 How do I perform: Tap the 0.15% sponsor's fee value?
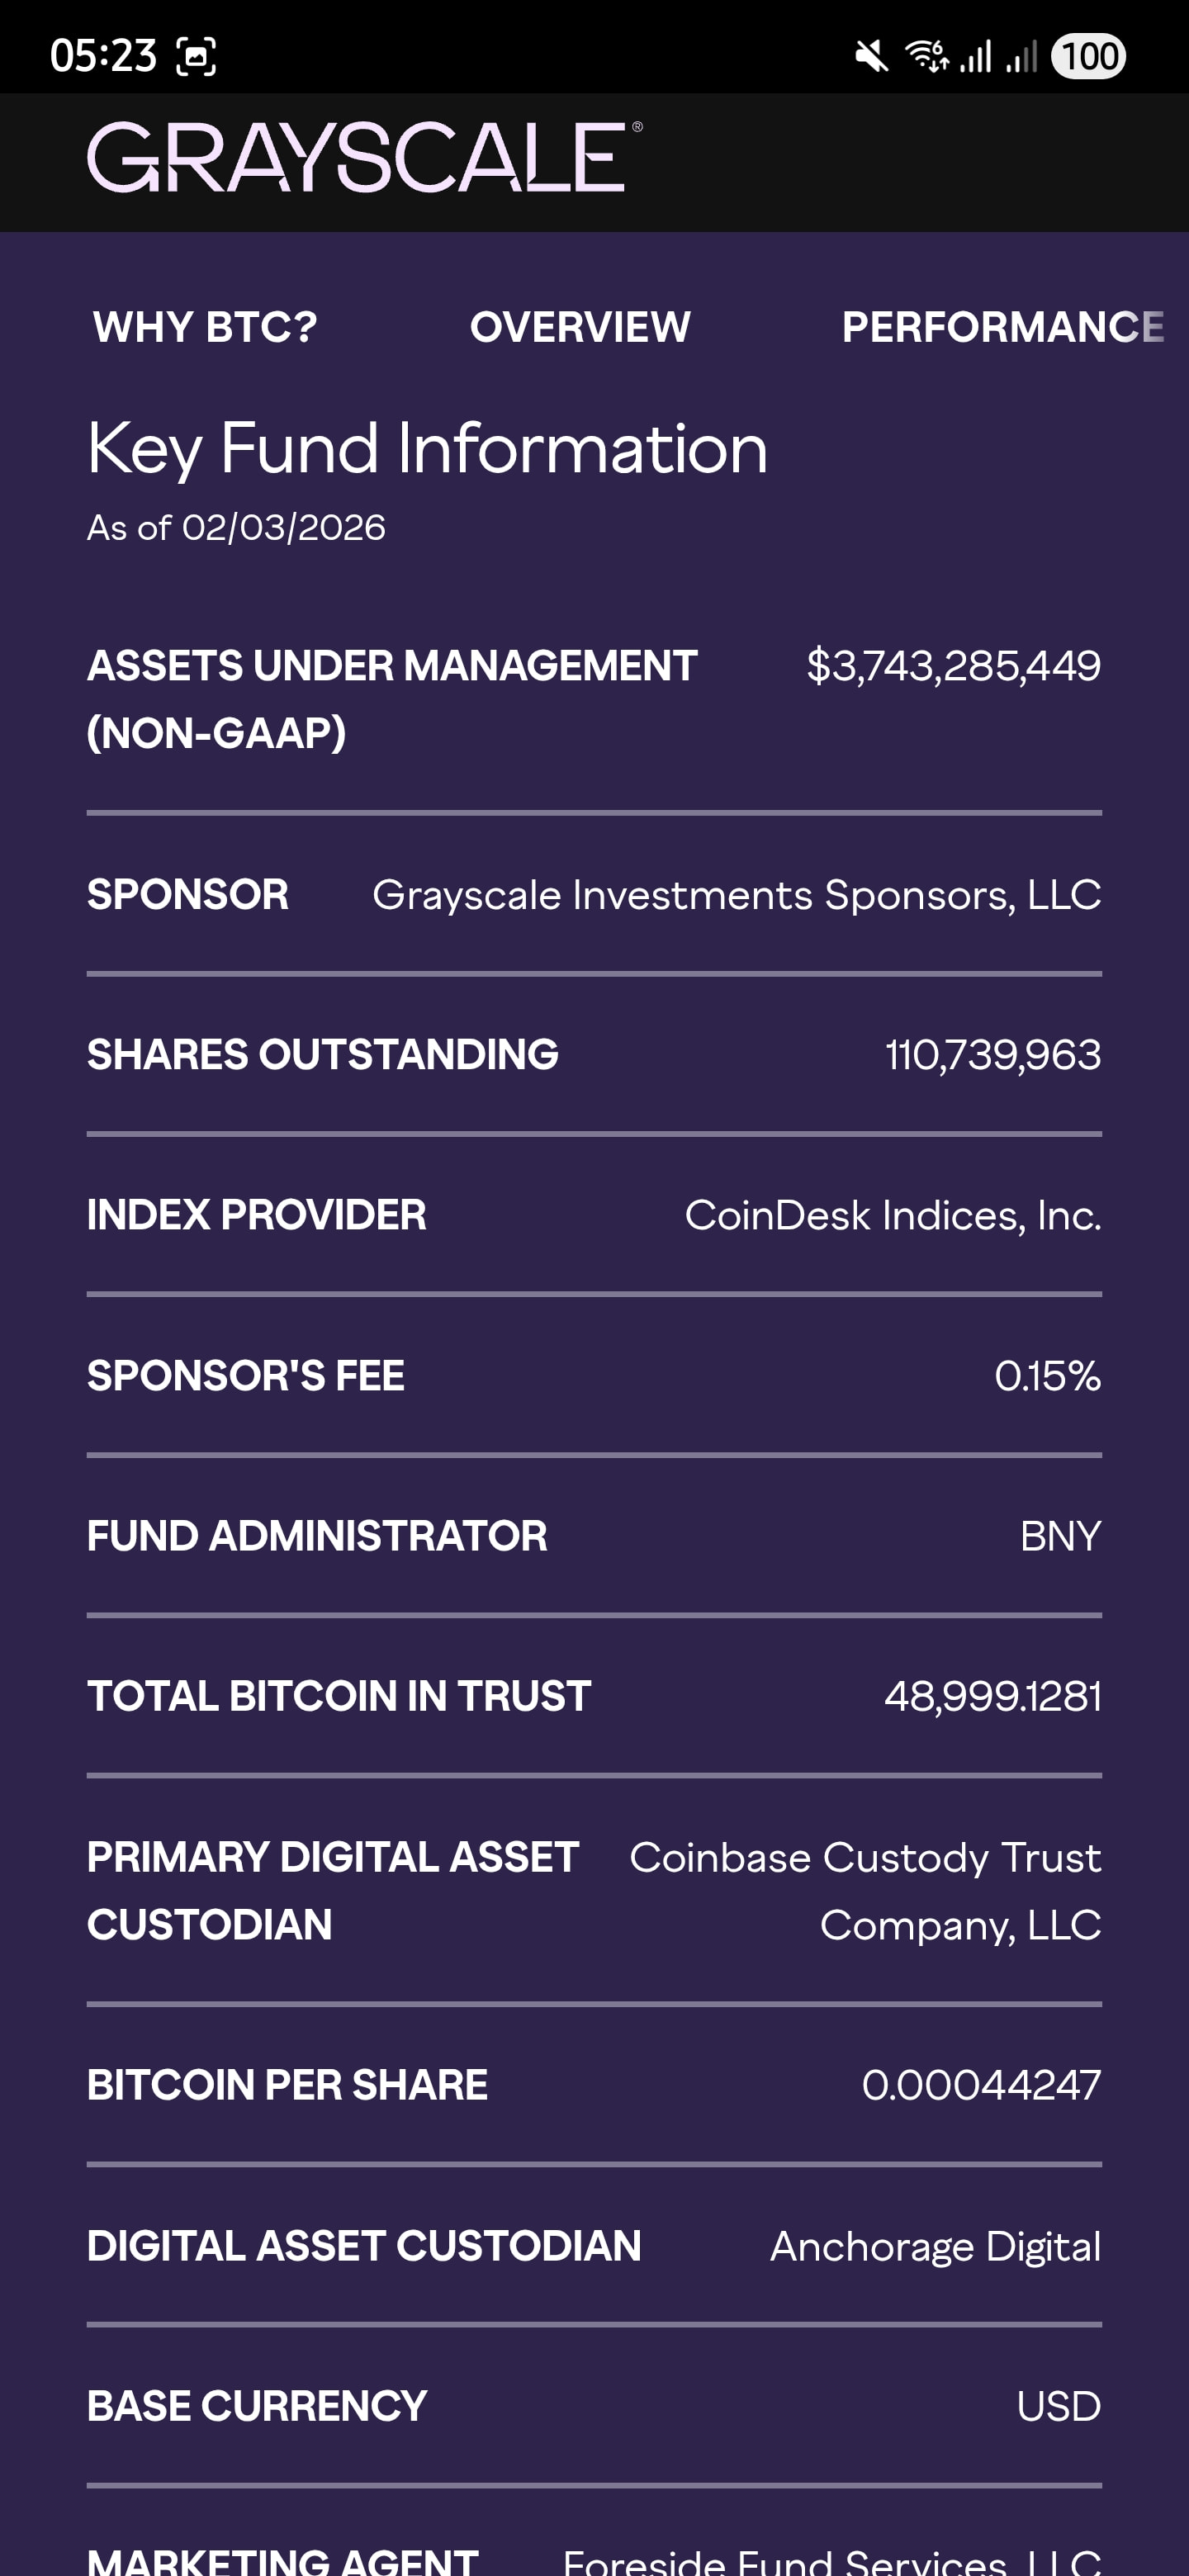click(x=1047, y=1376)
